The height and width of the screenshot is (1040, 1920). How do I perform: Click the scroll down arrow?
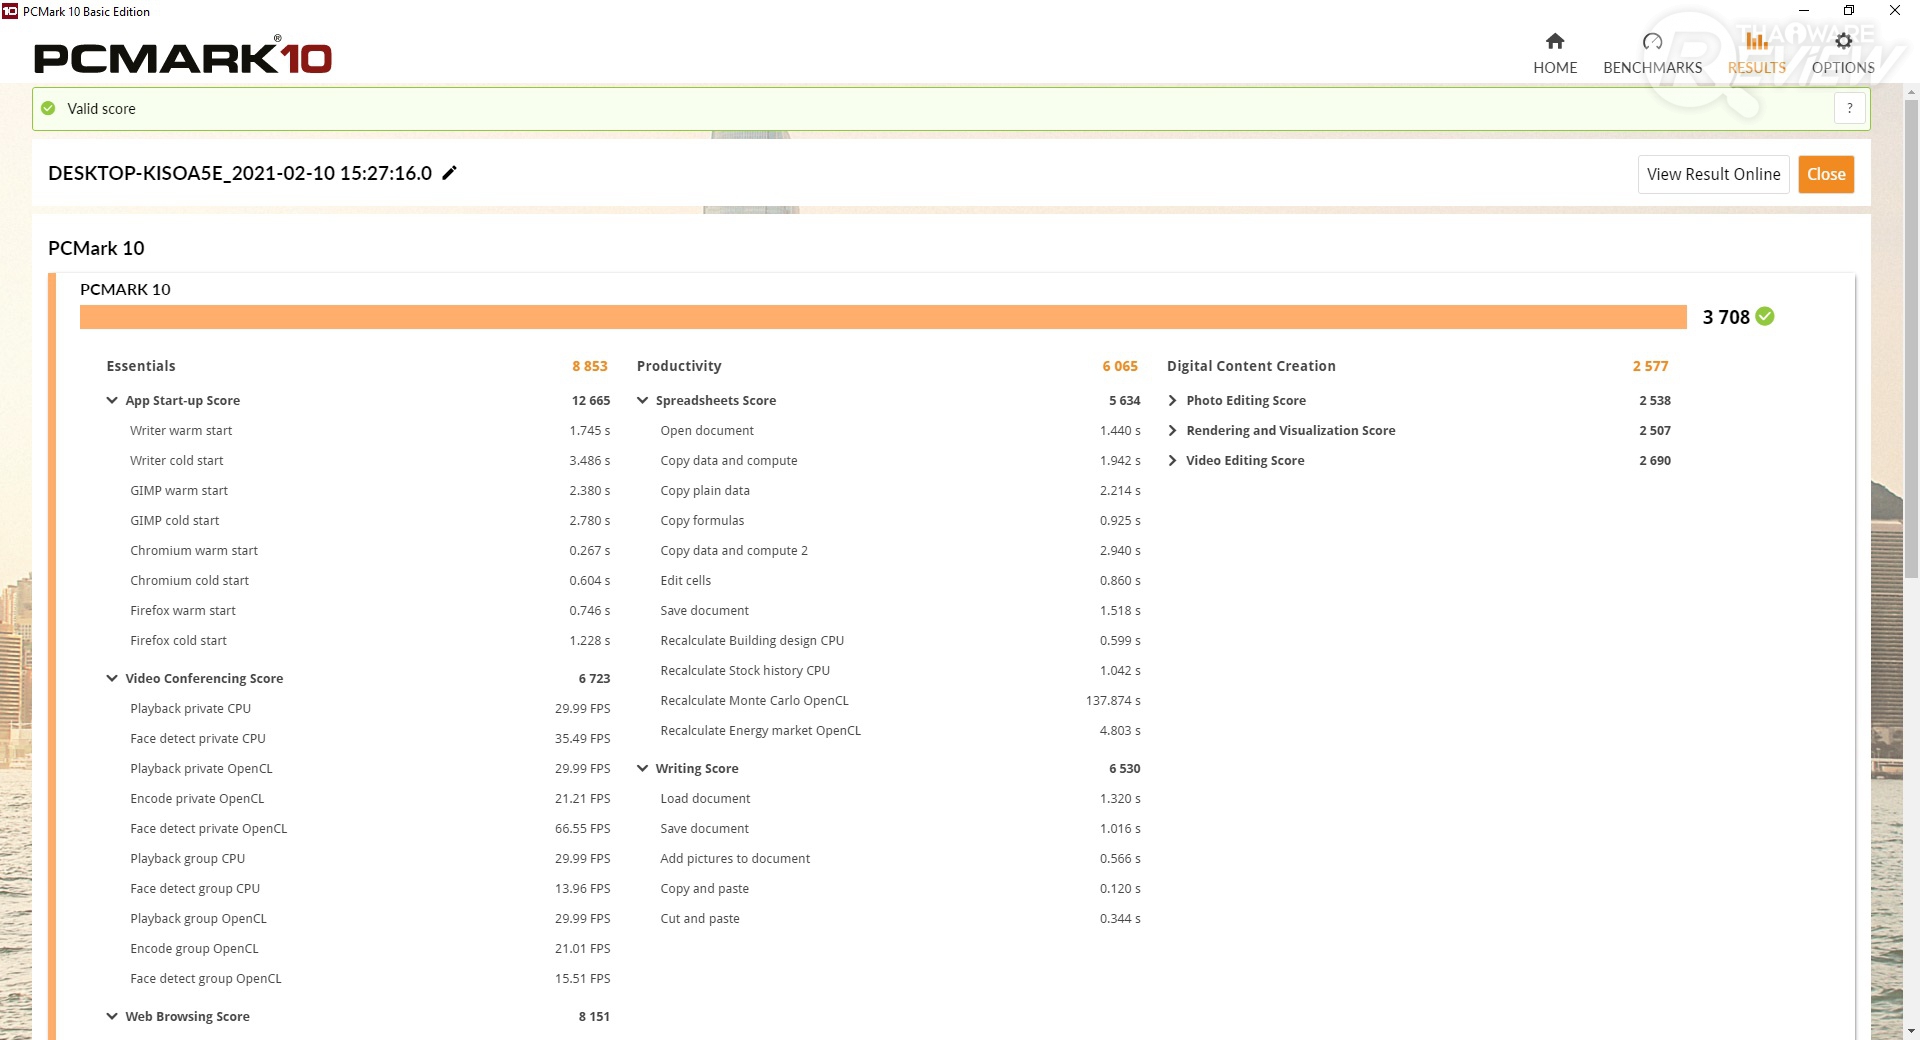[x=1911, y=1030]
